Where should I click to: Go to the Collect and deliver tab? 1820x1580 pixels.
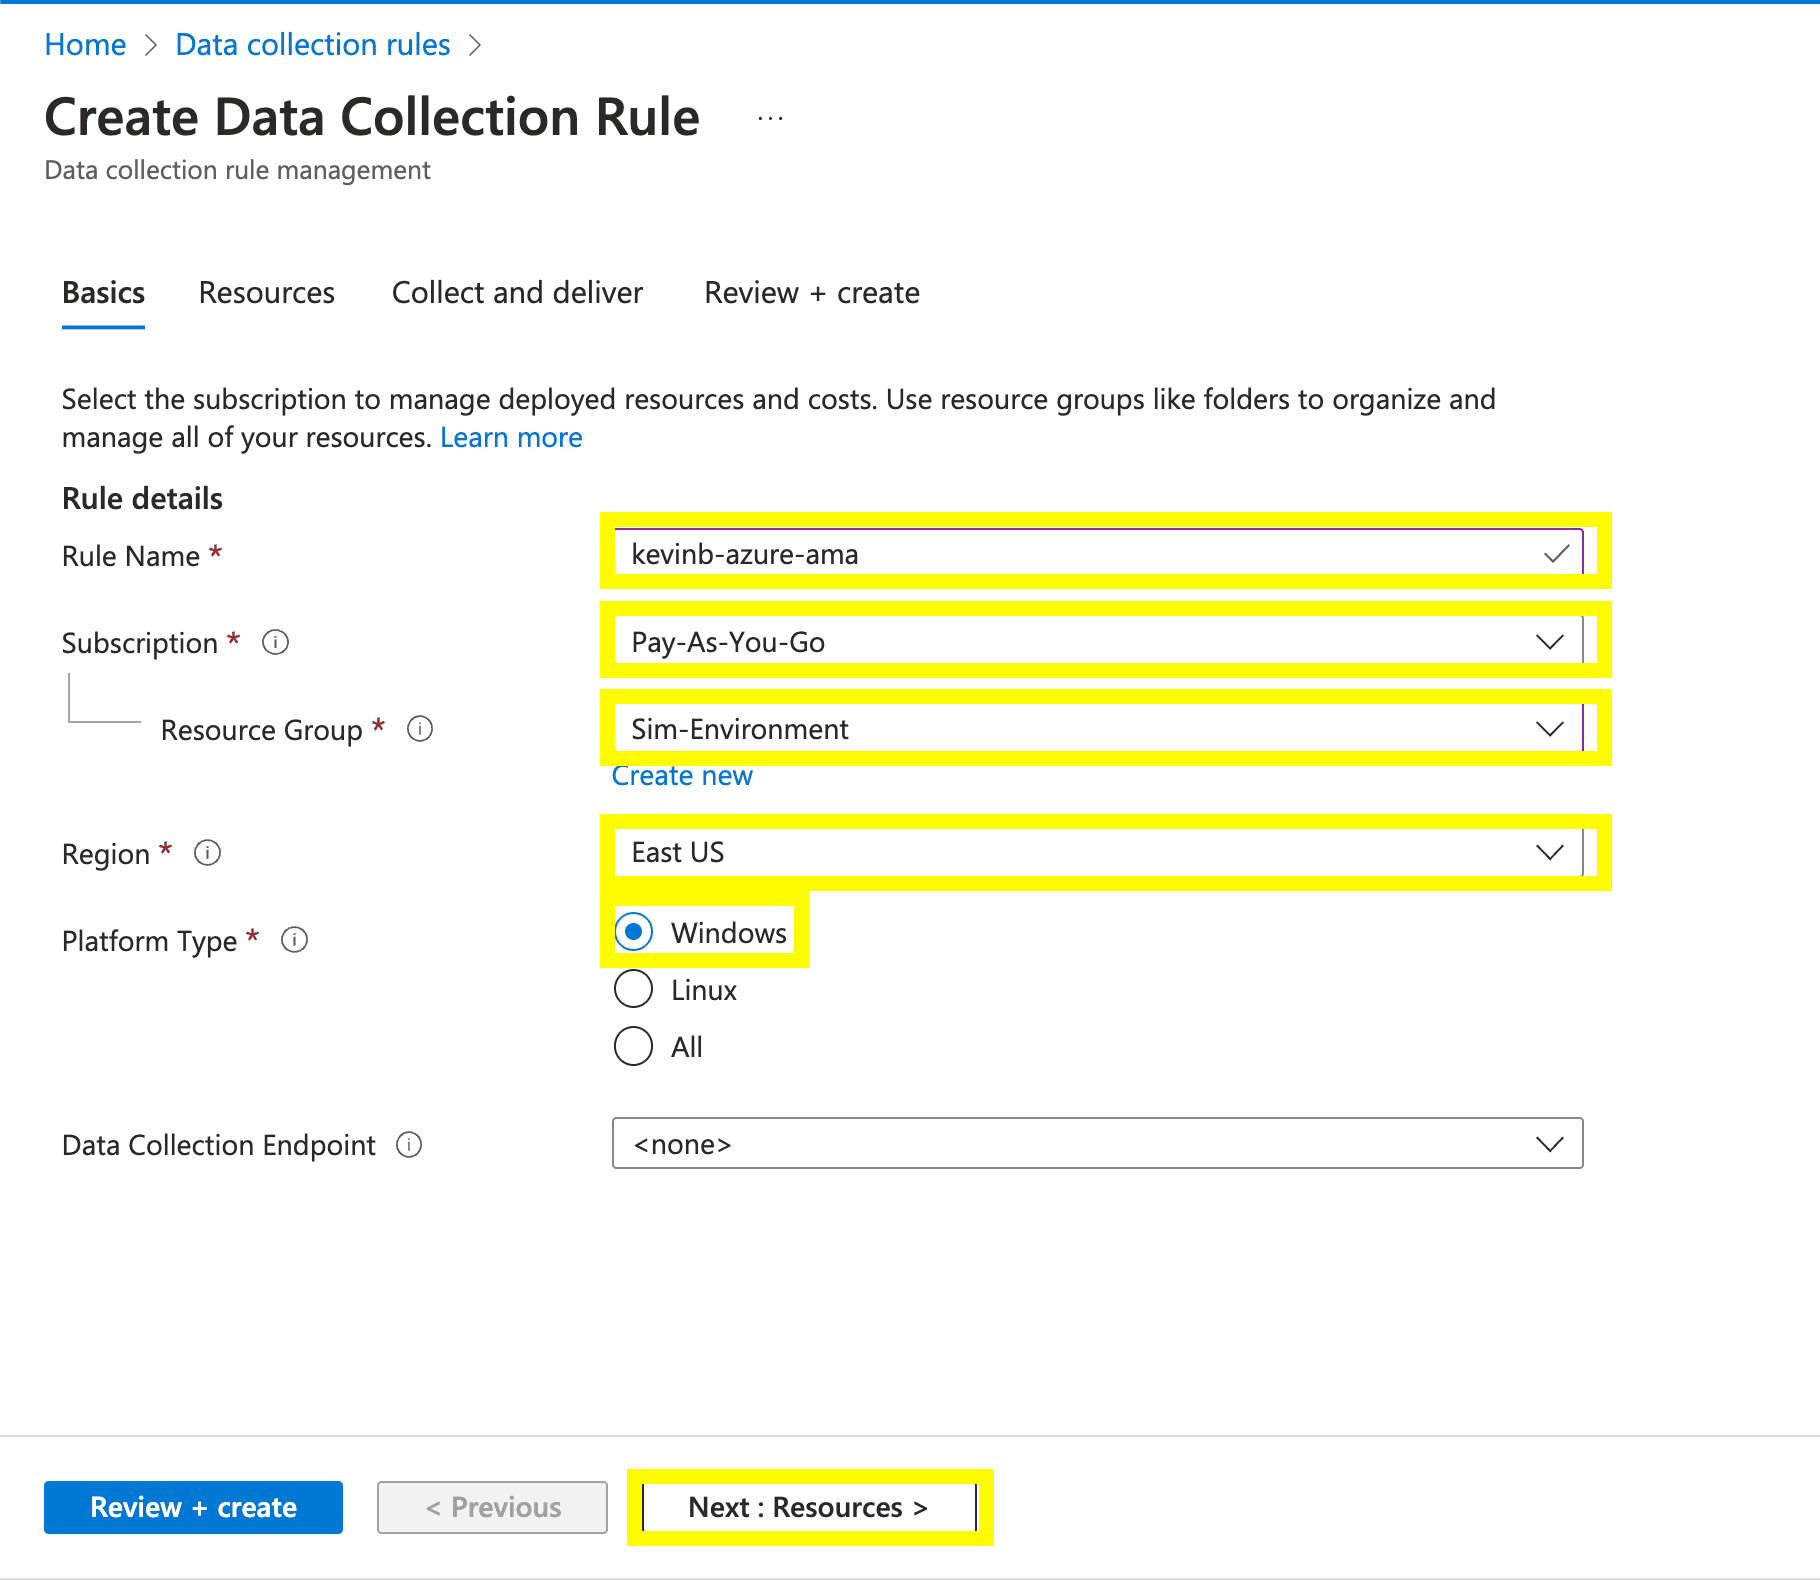point(517,293)
